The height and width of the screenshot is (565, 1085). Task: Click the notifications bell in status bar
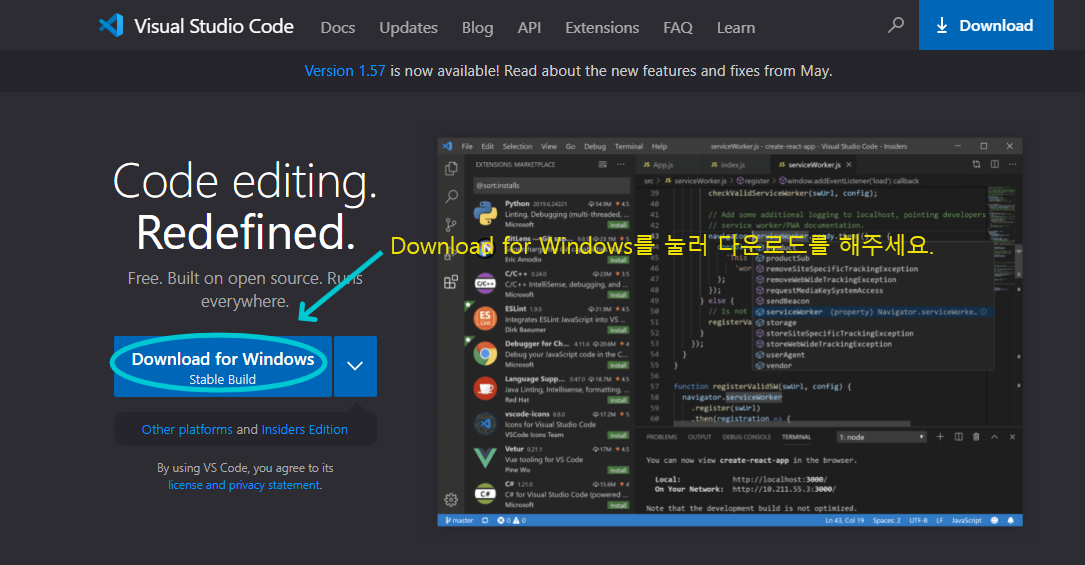point(1011,520)
